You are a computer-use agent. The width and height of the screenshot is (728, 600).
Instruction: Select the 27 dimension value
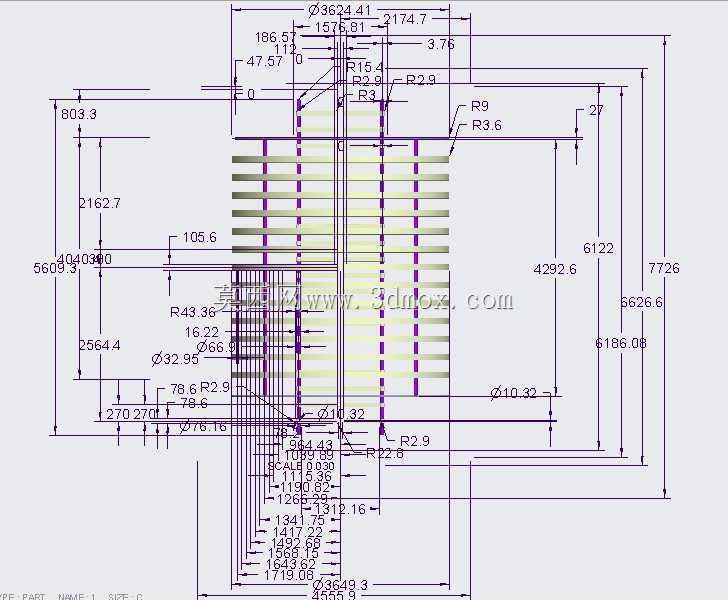click(596, 111)
